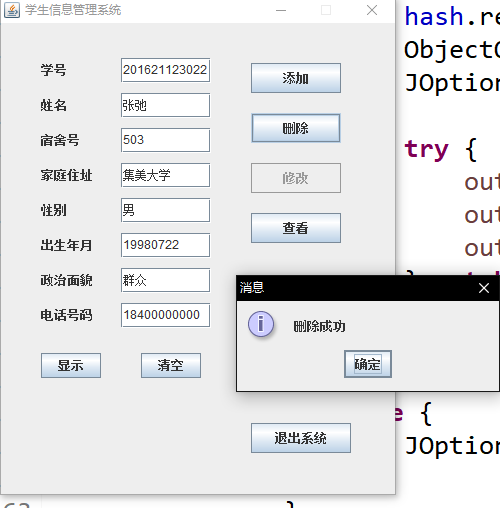
Task: Click the 政治面貌 label
Action: [x=66, y=280]
